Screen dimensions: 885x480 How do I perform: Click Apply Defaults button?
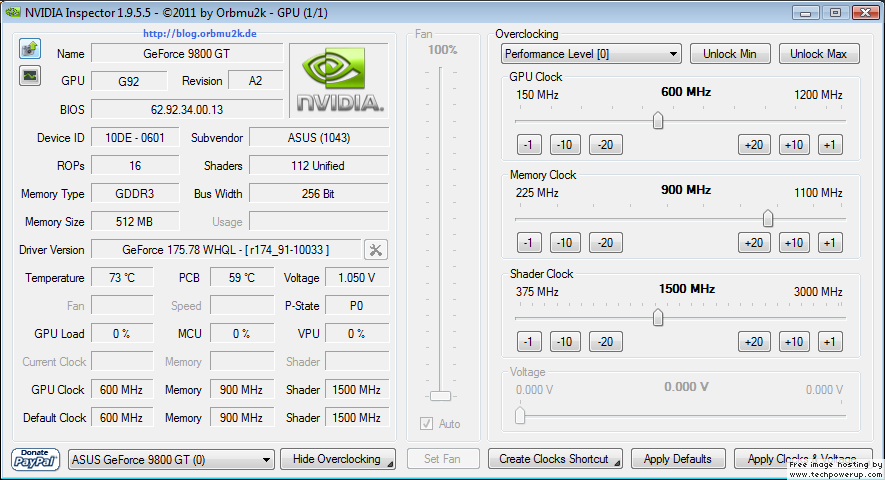[x=677, y=459]
